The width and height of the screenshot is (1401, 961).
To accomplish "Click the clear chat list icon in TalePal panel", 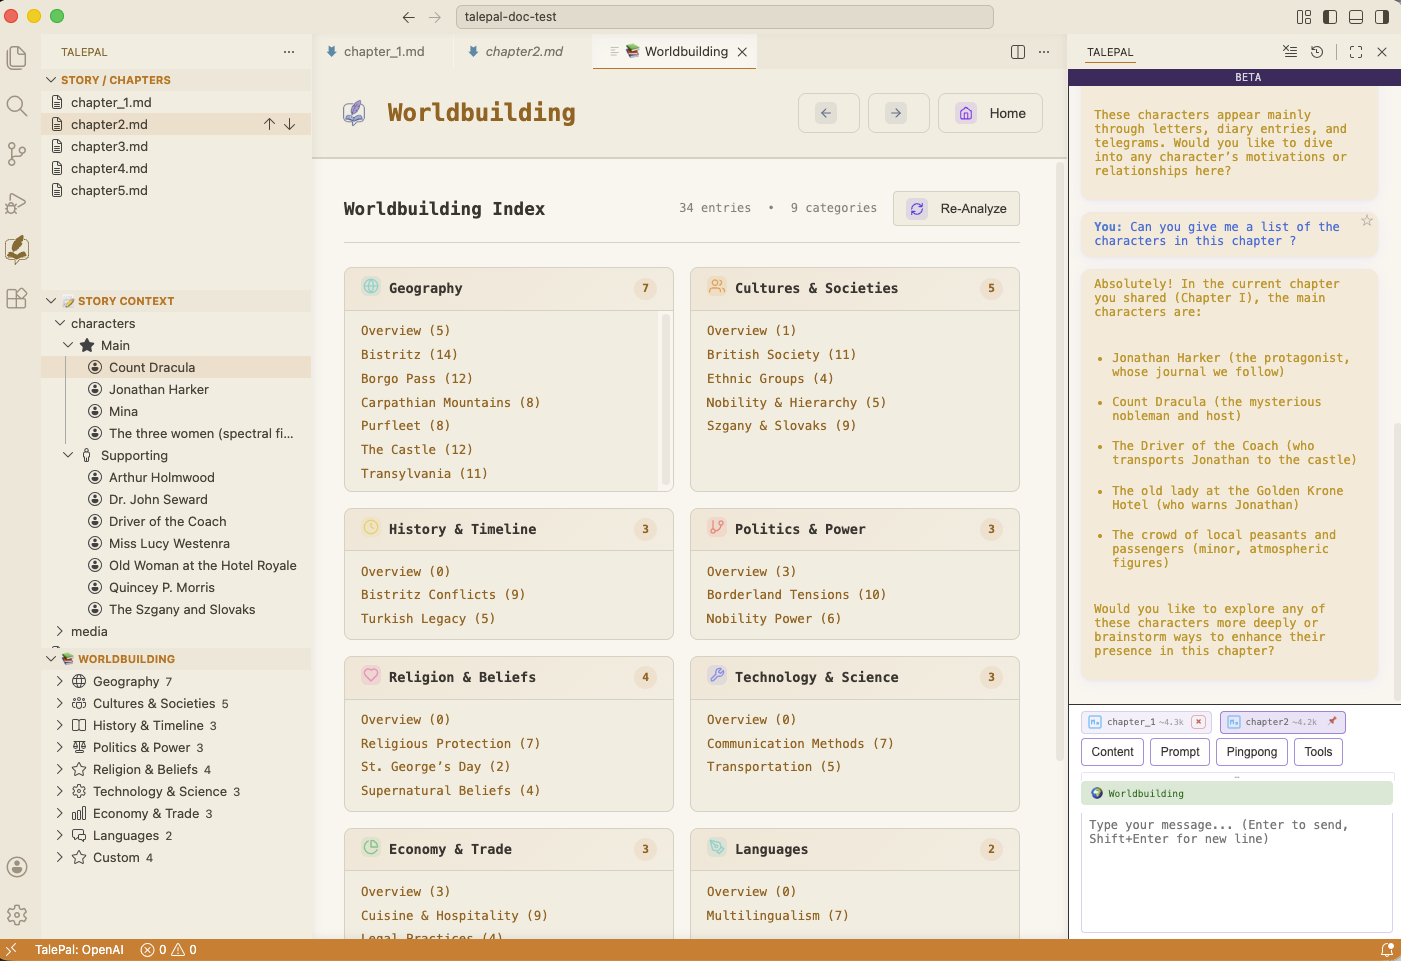I will click(x=1290, y=52).
